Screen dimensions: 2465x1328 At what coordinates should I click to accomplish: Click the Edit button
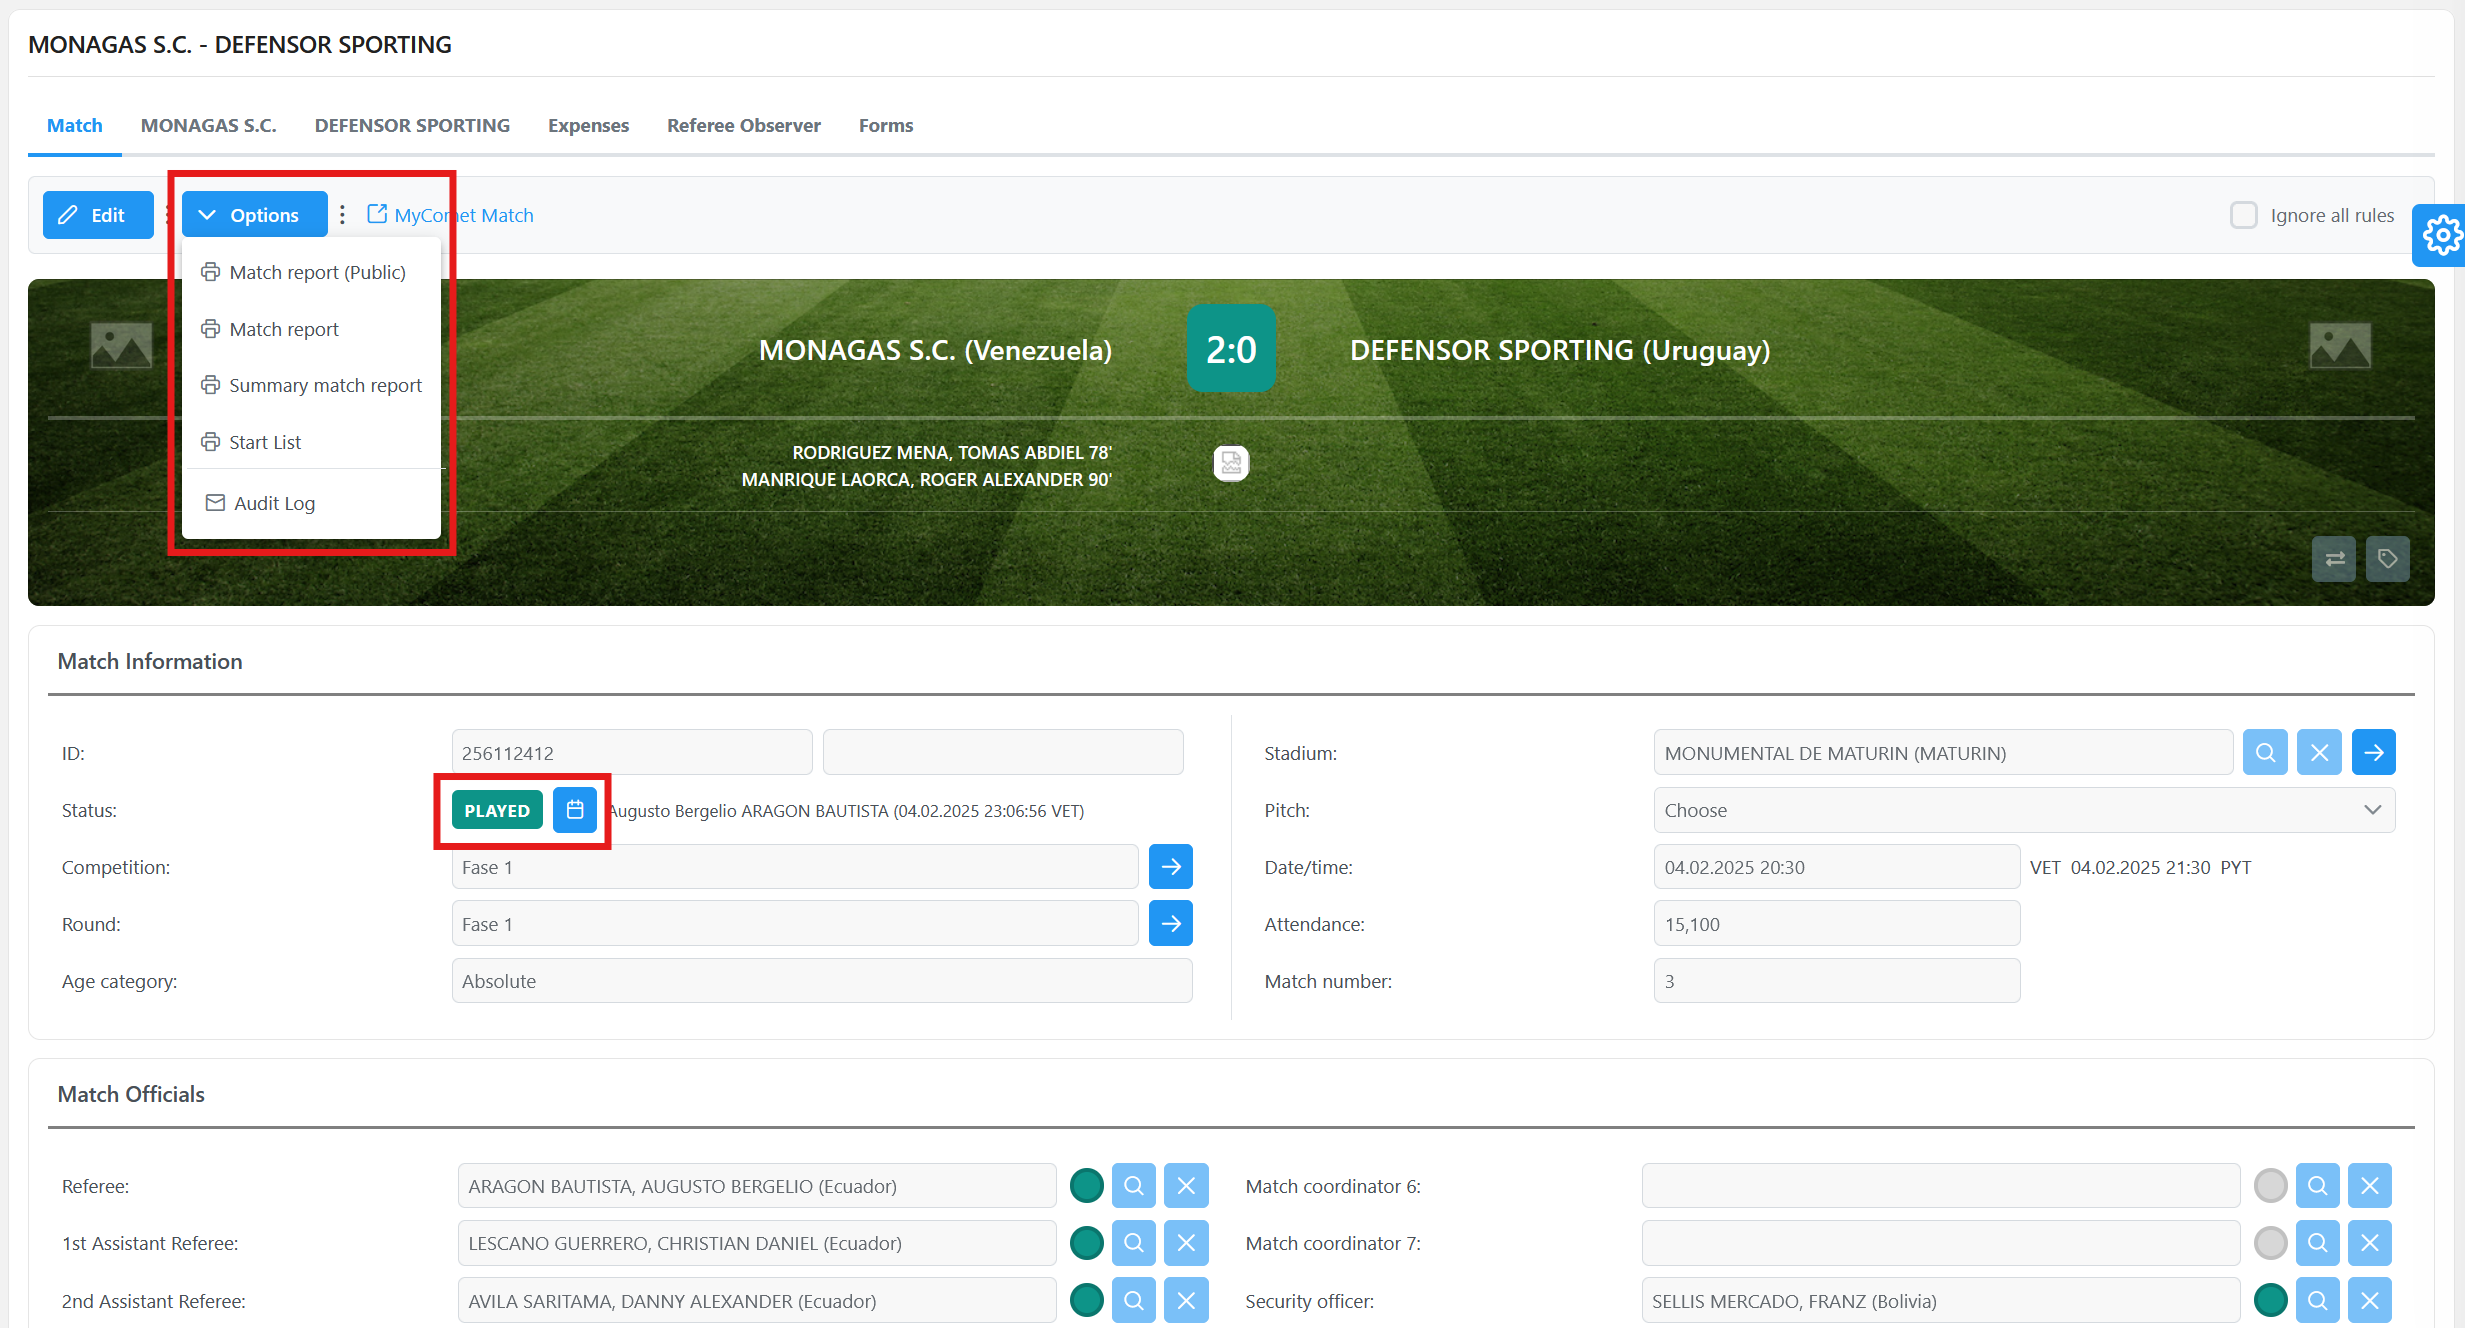97,215
